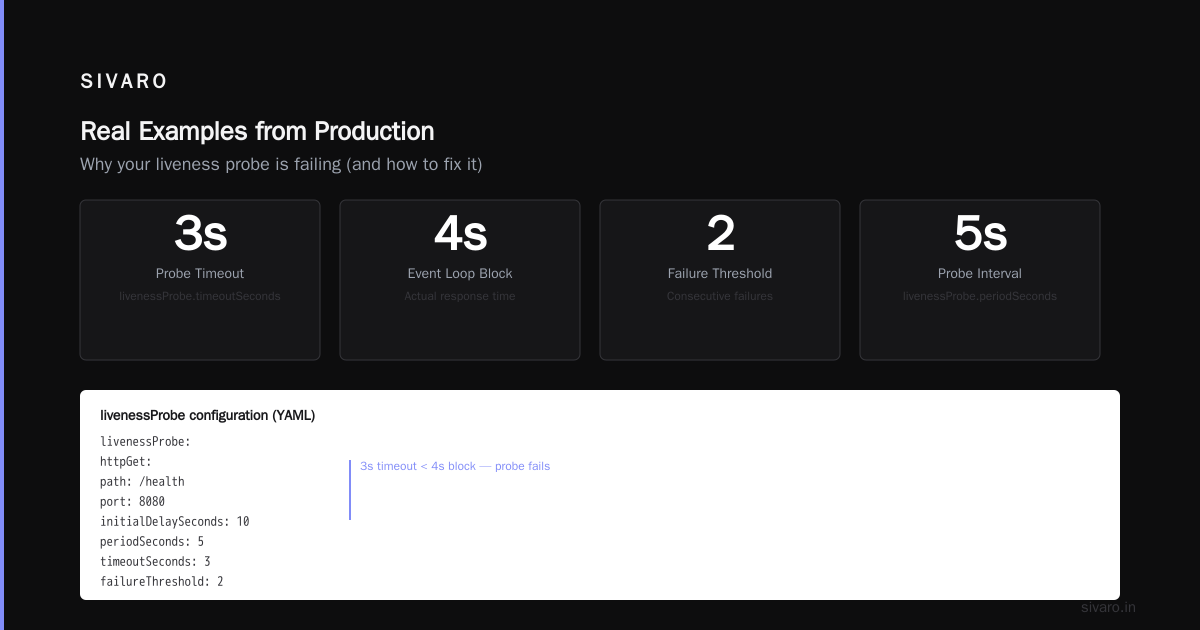Screen dimensions: 1200x630
Task: Select the 3s Probe Timeout card
Action: 200,280
